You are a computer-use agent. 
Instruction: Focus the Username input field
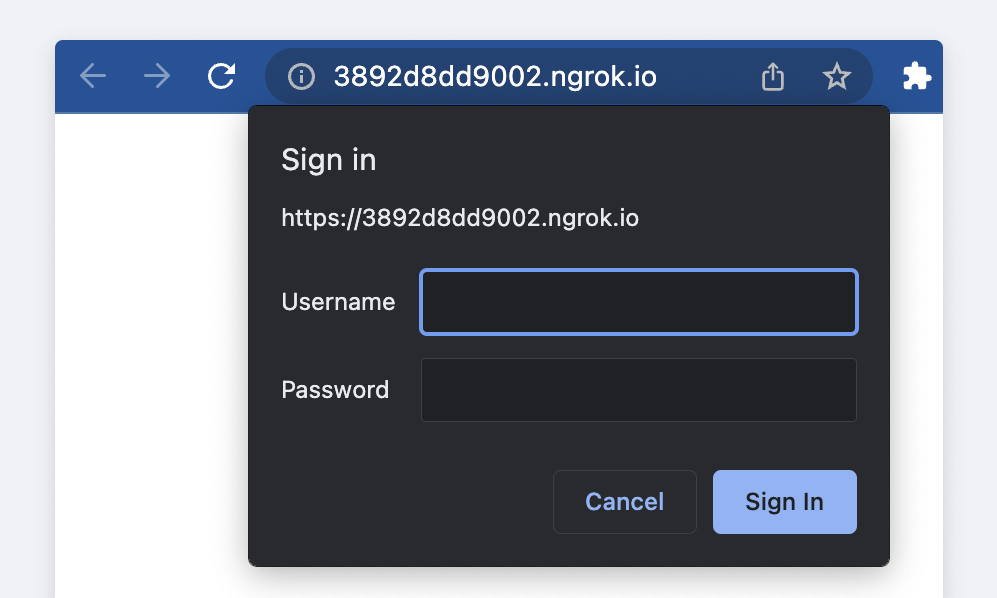coord(639,302)
